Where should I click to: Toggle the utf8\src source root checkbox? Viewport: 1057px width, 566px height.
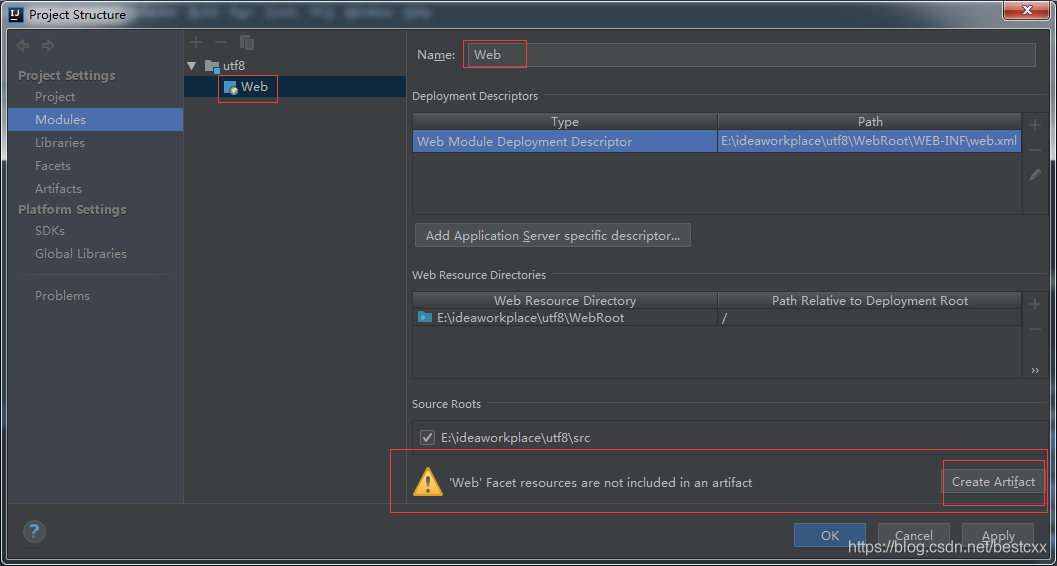pos(427,437)
